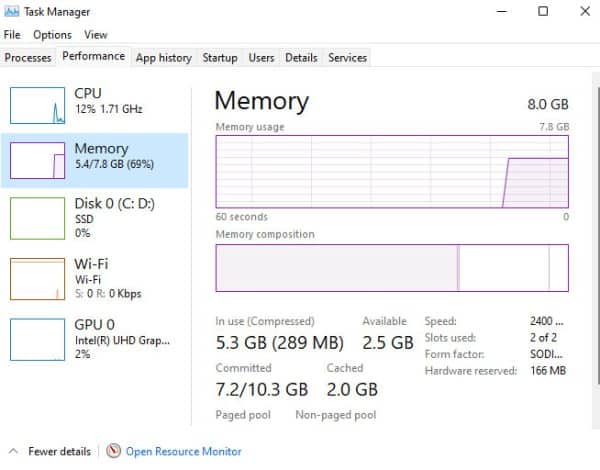
Task: Switch to the Processes tab
Action: coord(28,58)
